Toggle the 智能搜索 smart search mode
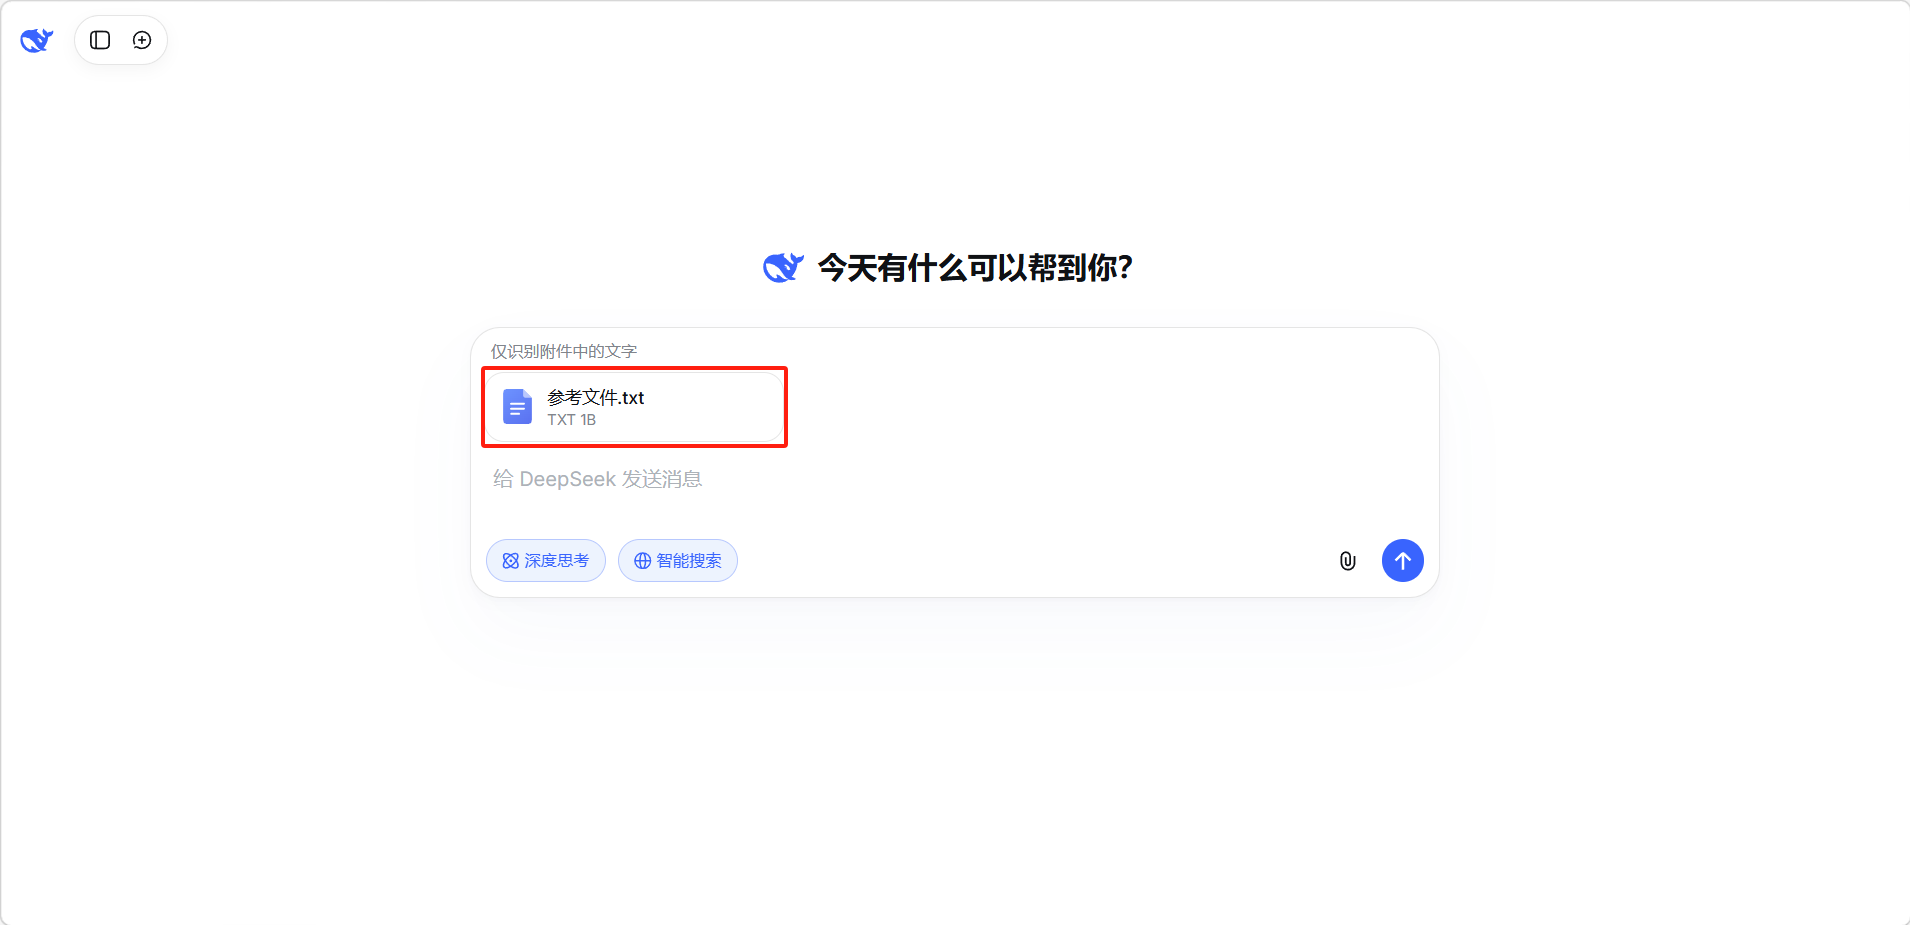The width and height of the screenshot is (1910, 925). pyautogui.click(x=678, y=561)
